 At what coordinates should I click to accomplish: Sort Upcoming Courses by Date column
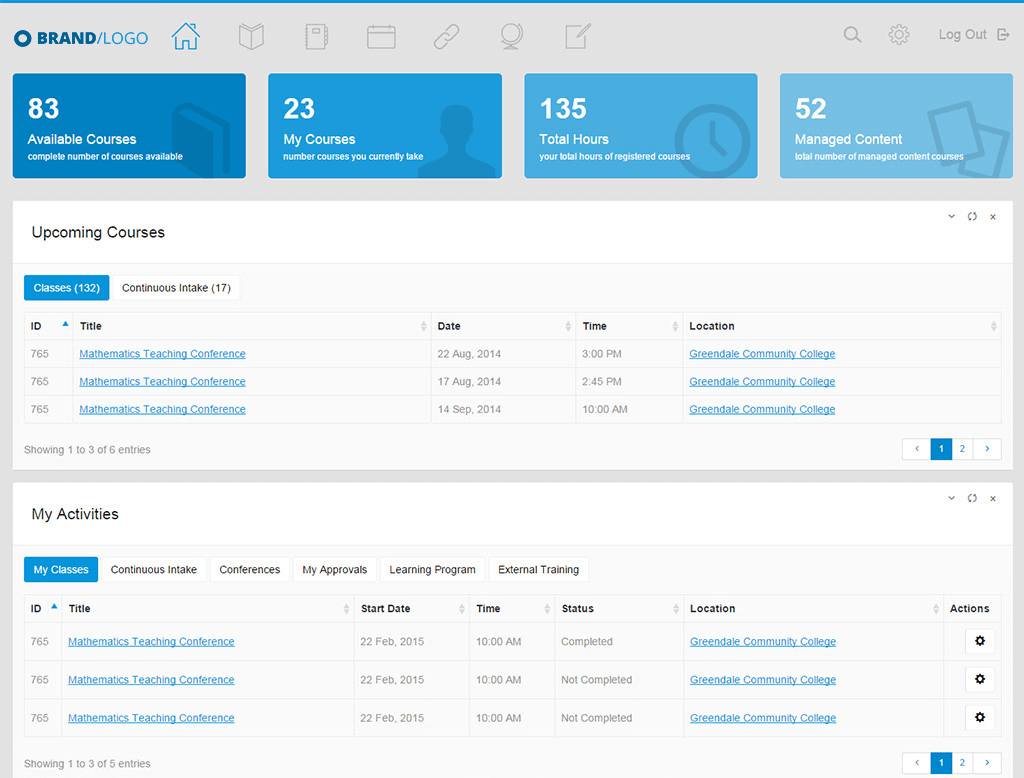(x=503, y=326)
